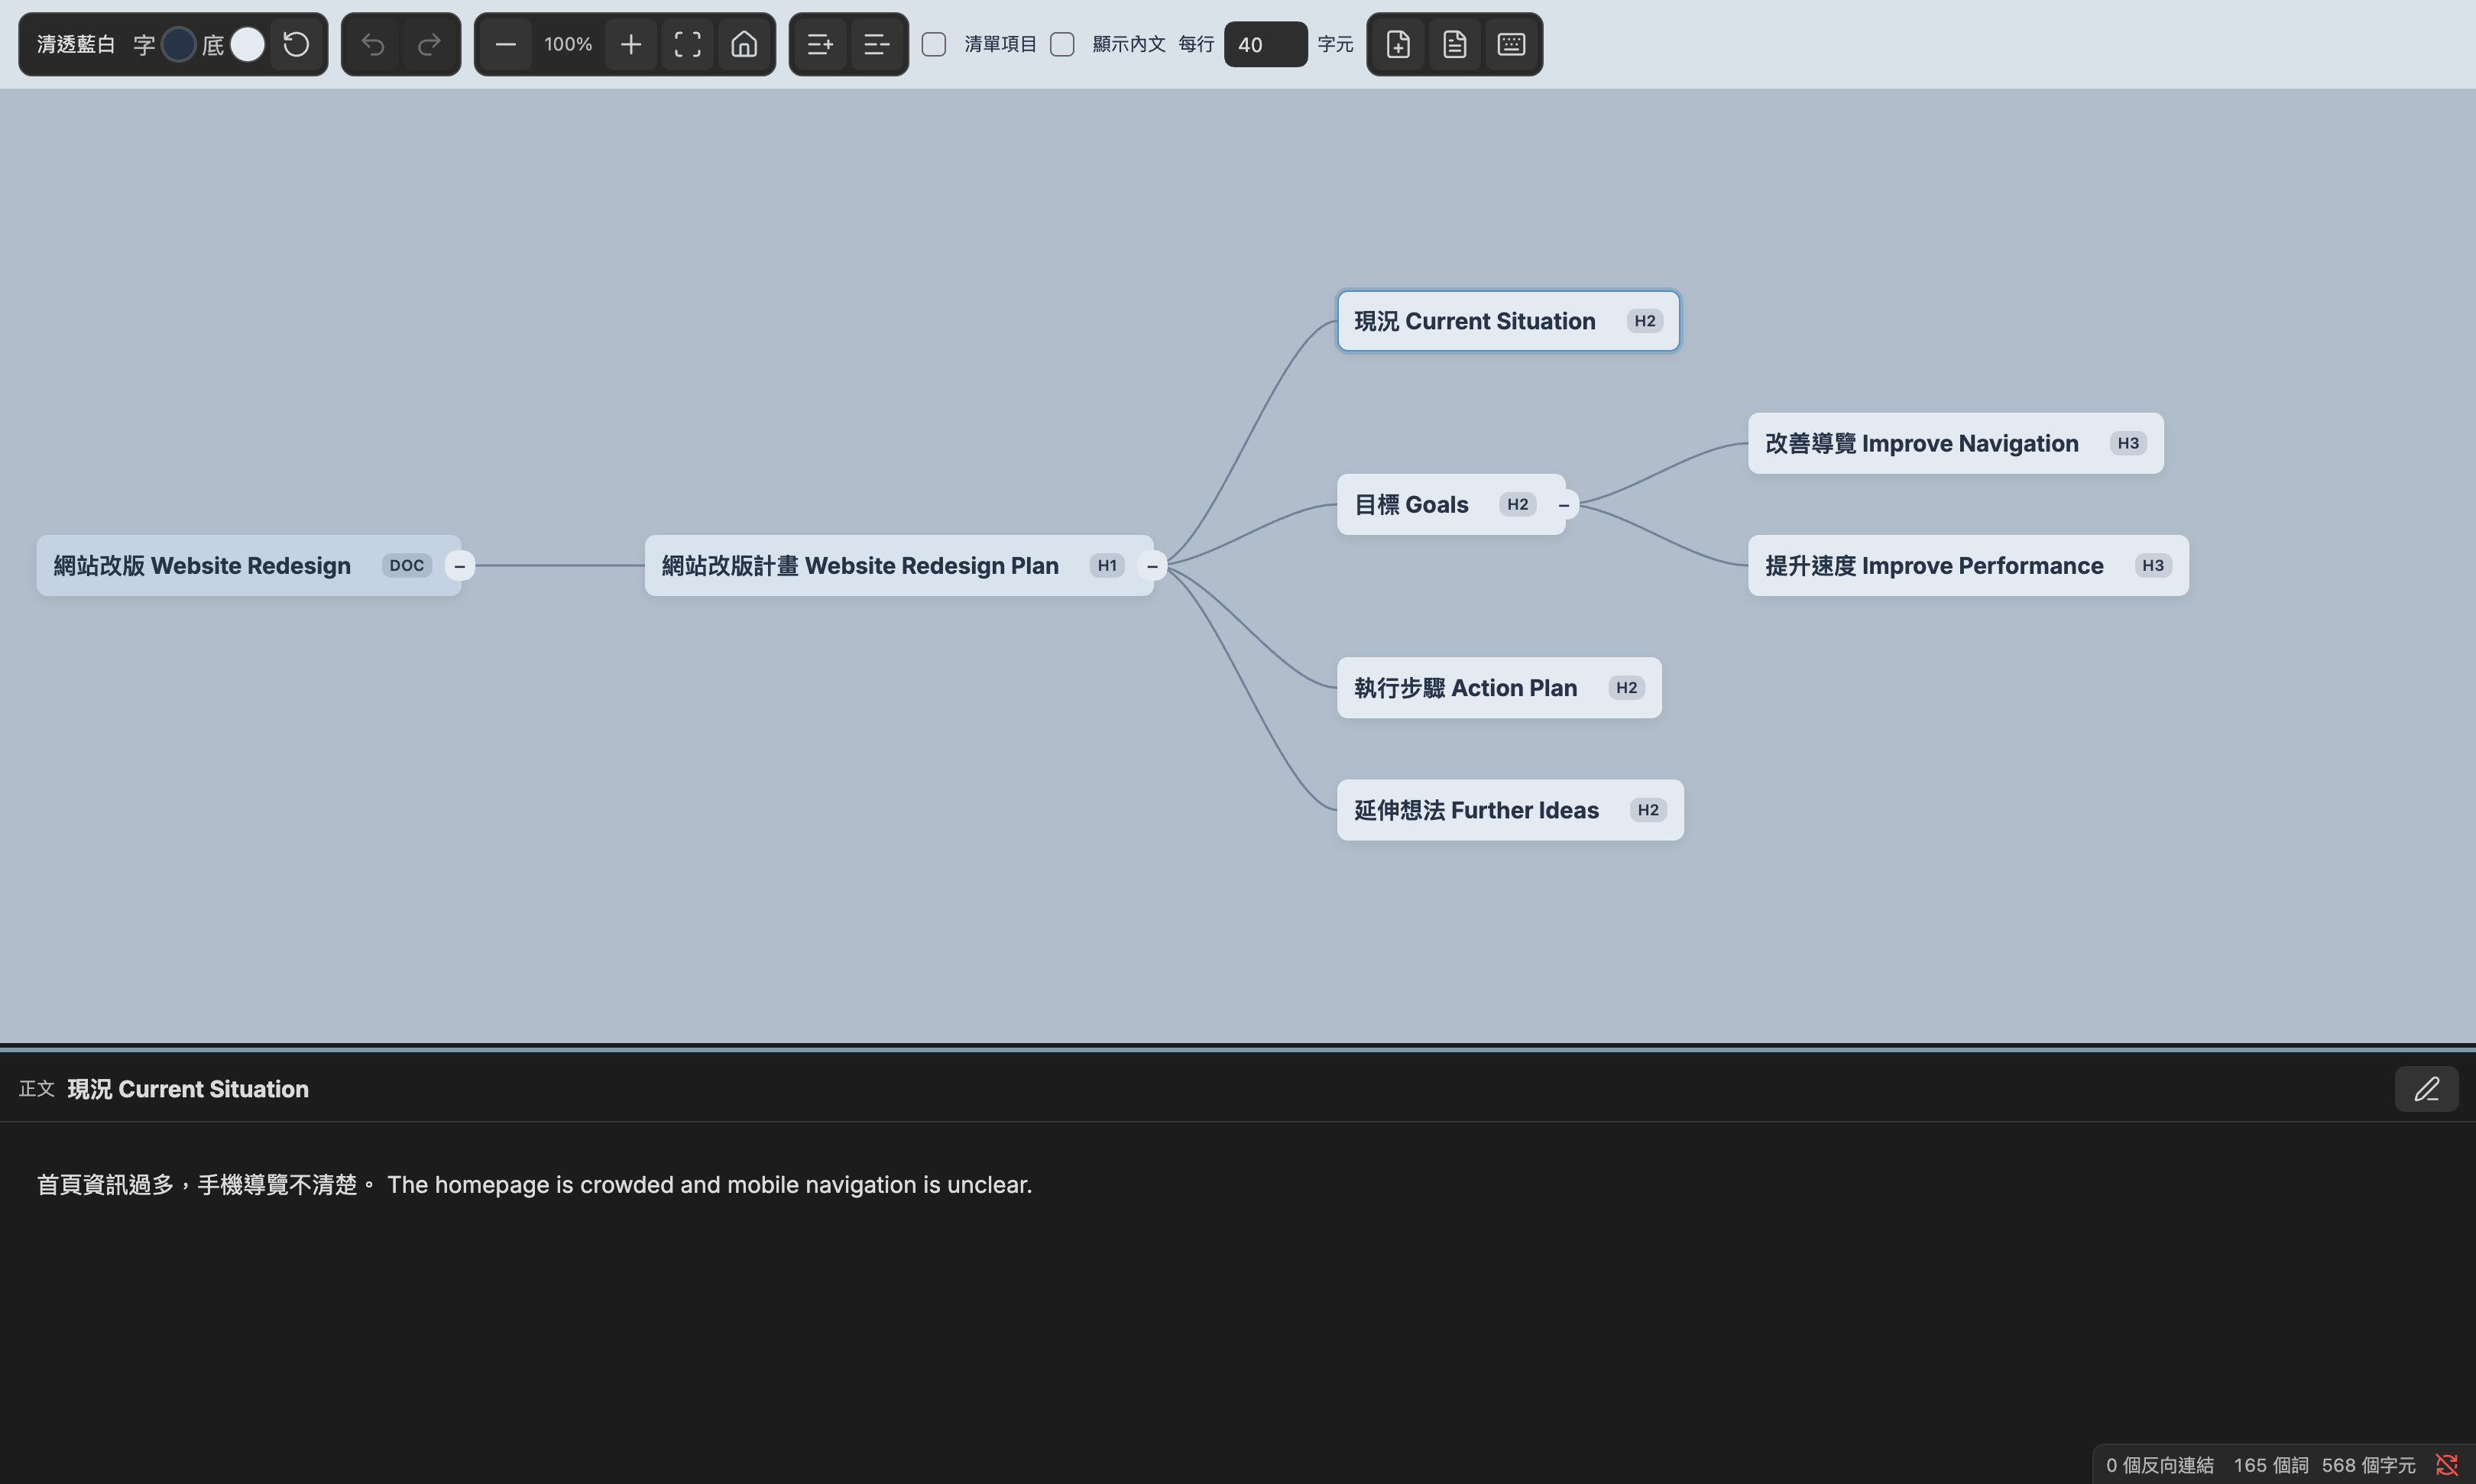Viewport: 2476px width, 1484px height.
Task: Click 568 個字元 character count
Action: (x=2368, y=1465)
